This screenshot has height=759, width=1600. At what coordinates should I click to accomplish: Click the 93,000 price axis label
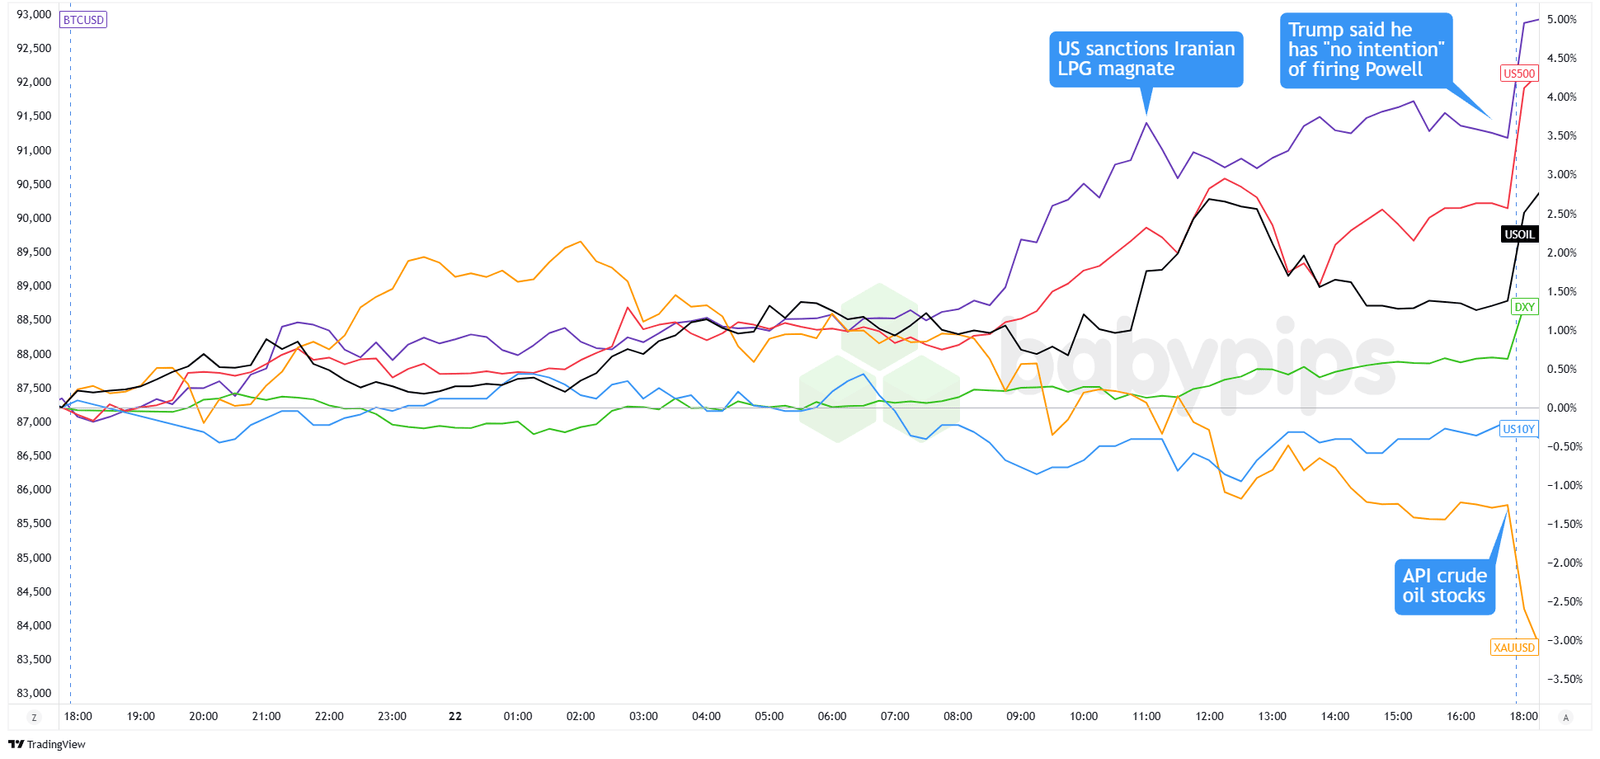34,15
